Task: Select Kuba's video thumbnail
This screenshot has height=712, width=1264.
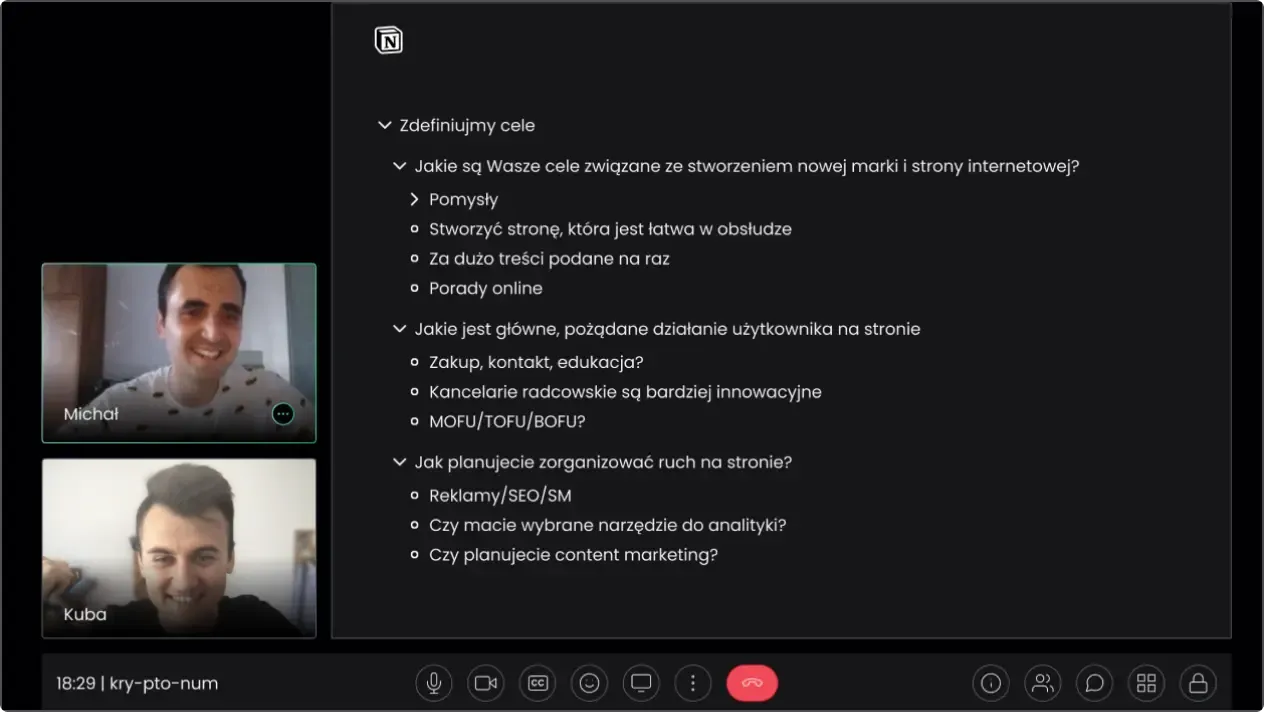Action: (x=179, y=547)
